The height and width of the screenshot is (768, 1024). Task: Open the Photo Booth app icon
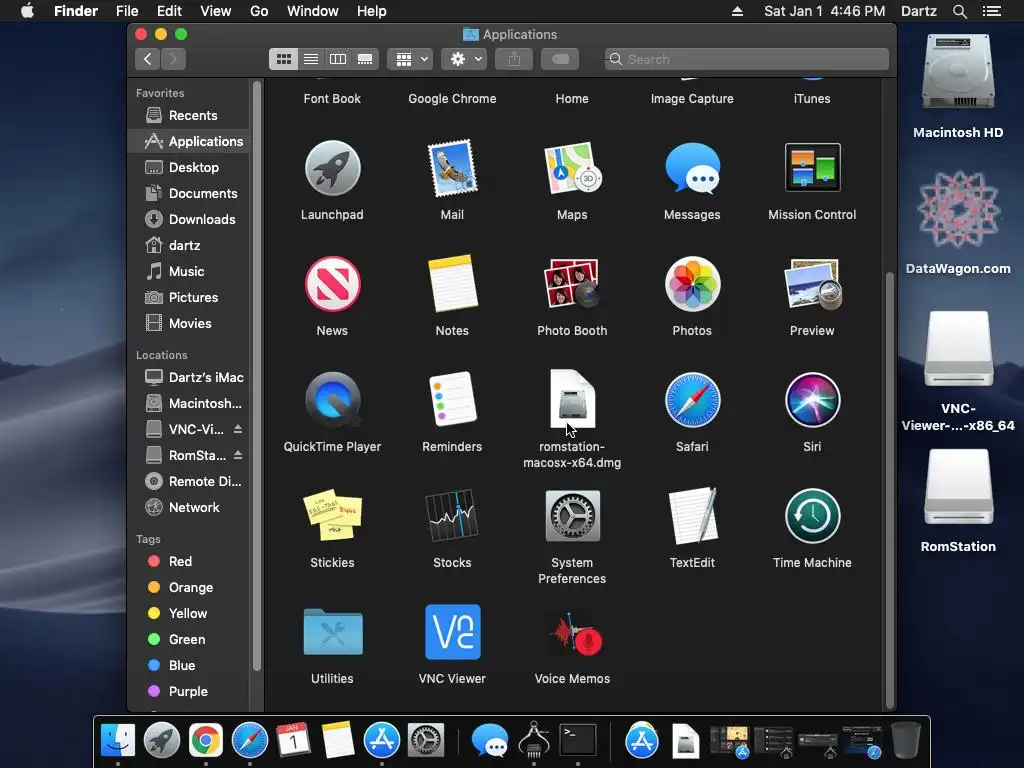tap(572, 284)
